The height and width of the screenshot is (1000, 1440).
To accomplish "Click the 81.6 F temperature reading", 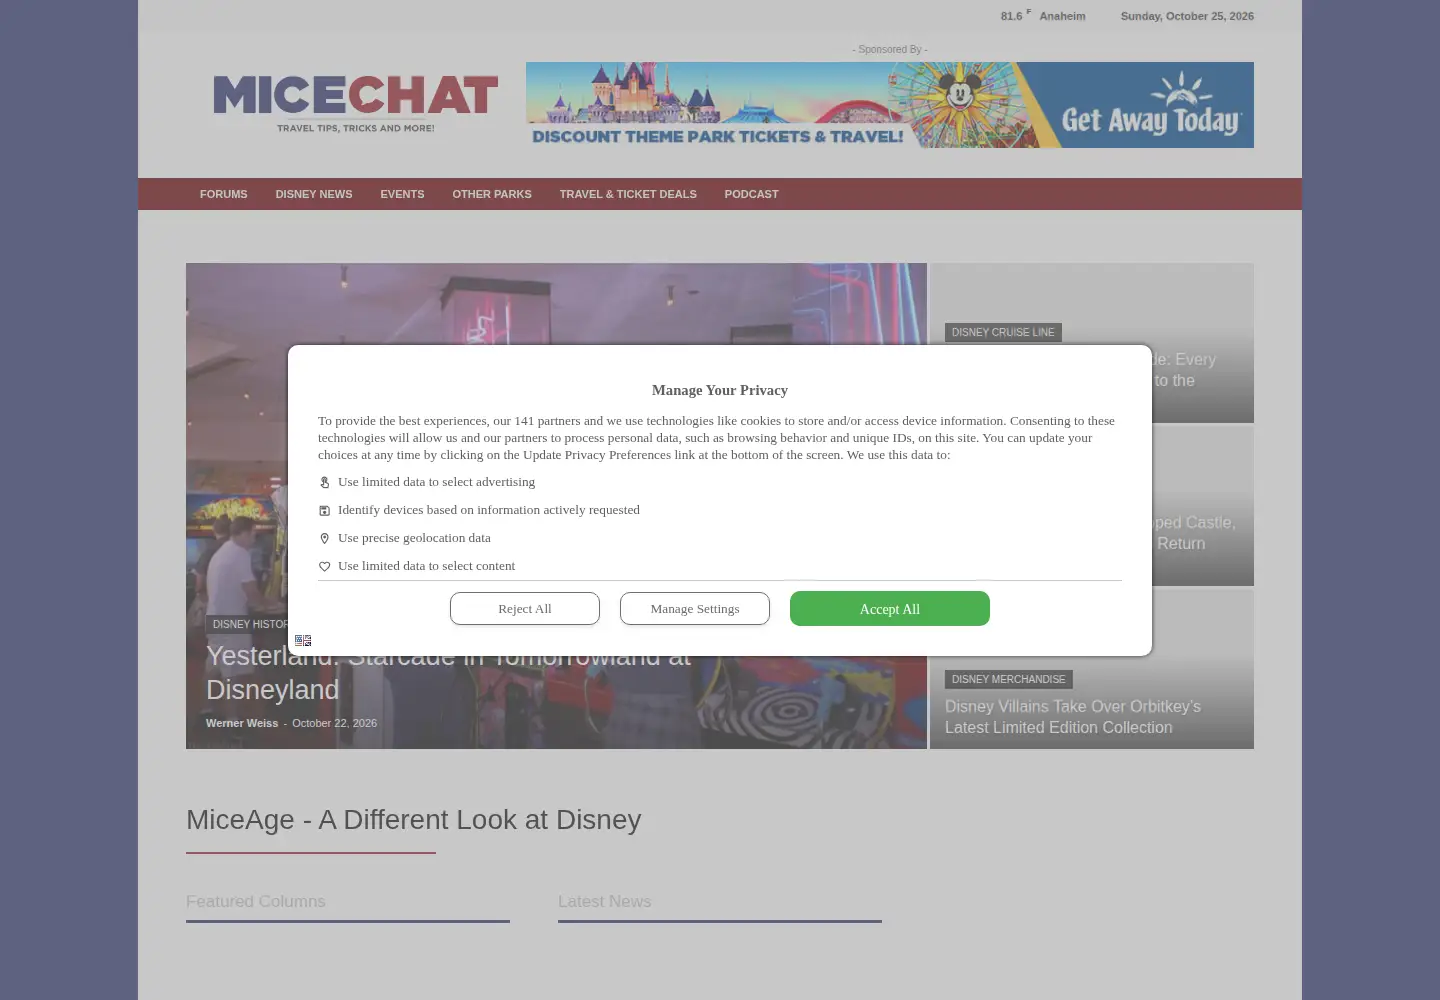I will [1015, 15].
